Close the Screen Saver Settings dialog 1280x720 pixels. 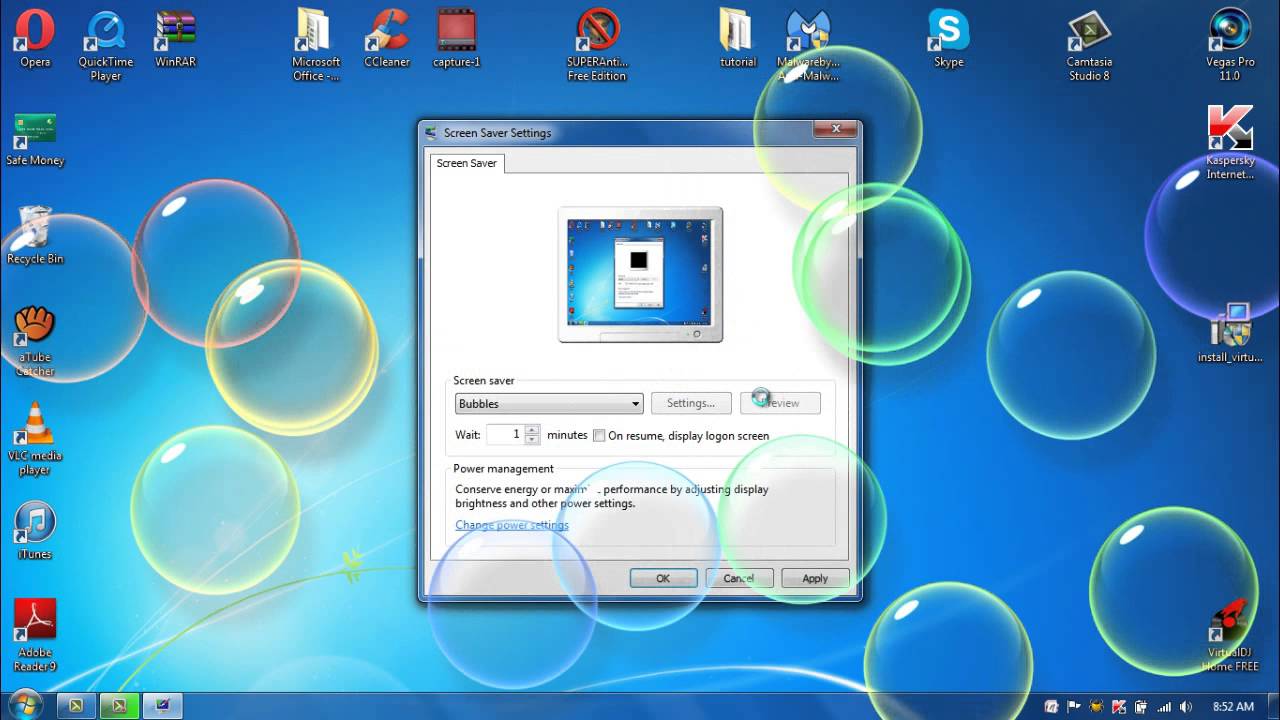tap(835, 129)
